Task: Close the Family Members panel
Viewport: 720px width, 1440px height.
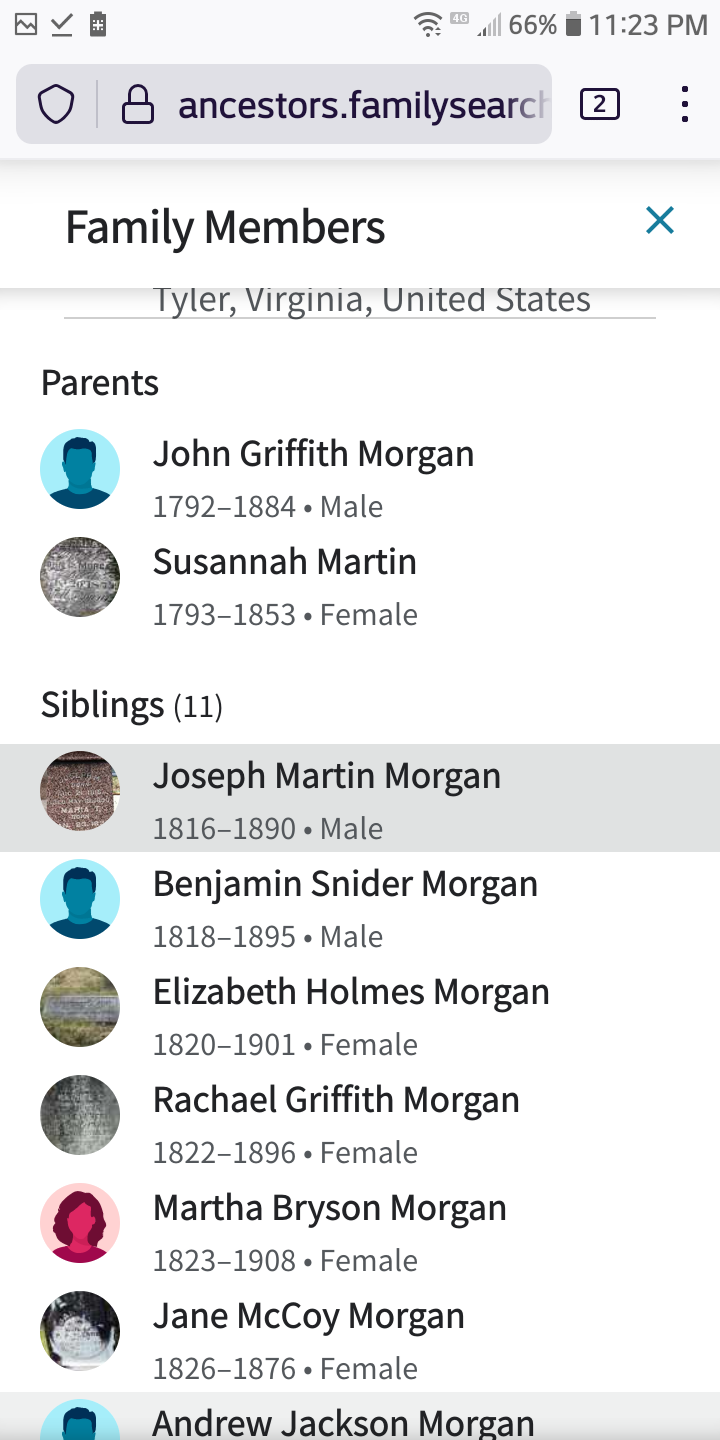Action: point(660,220)
